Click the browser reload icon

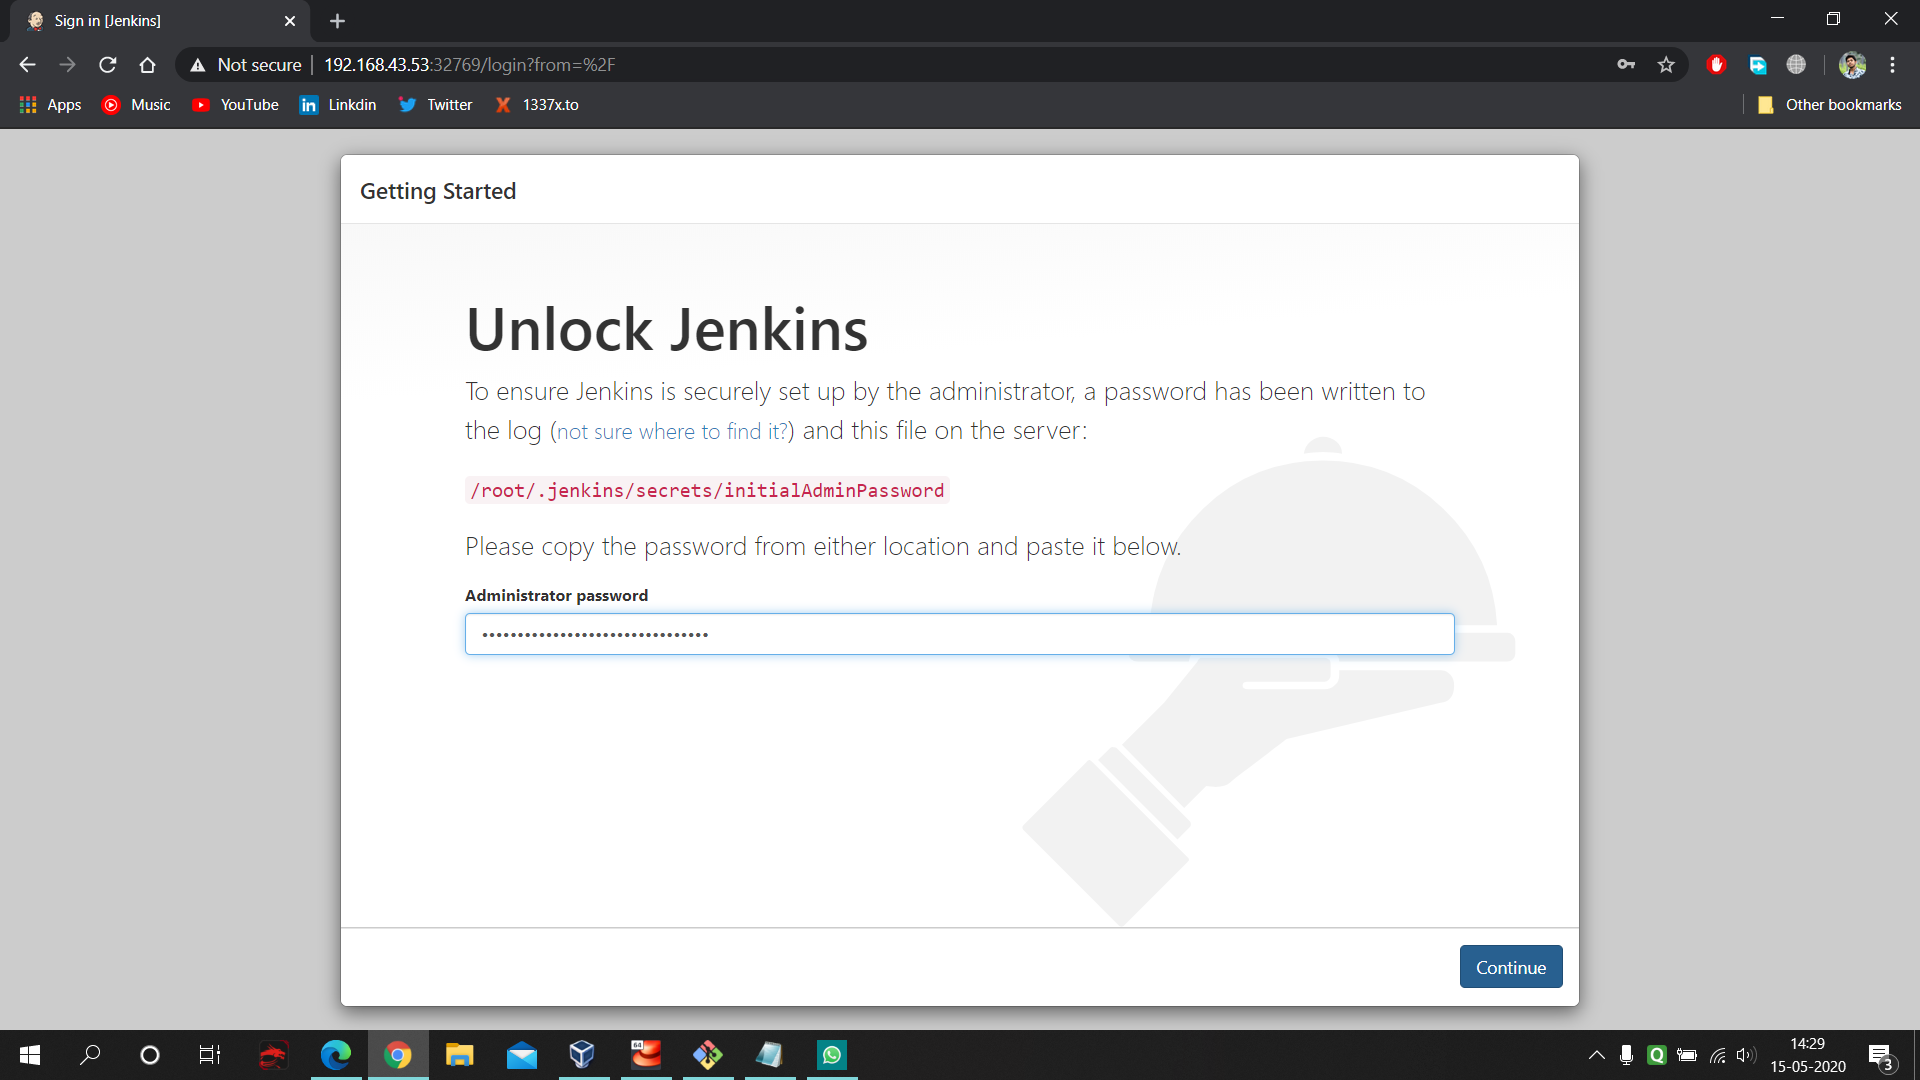point(108,65)
